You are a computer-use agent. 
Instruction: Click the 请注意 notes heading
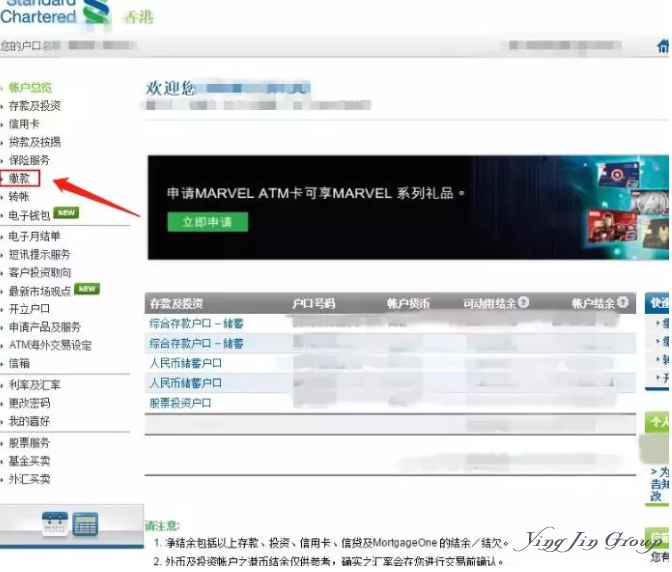(x=162, y=526)
